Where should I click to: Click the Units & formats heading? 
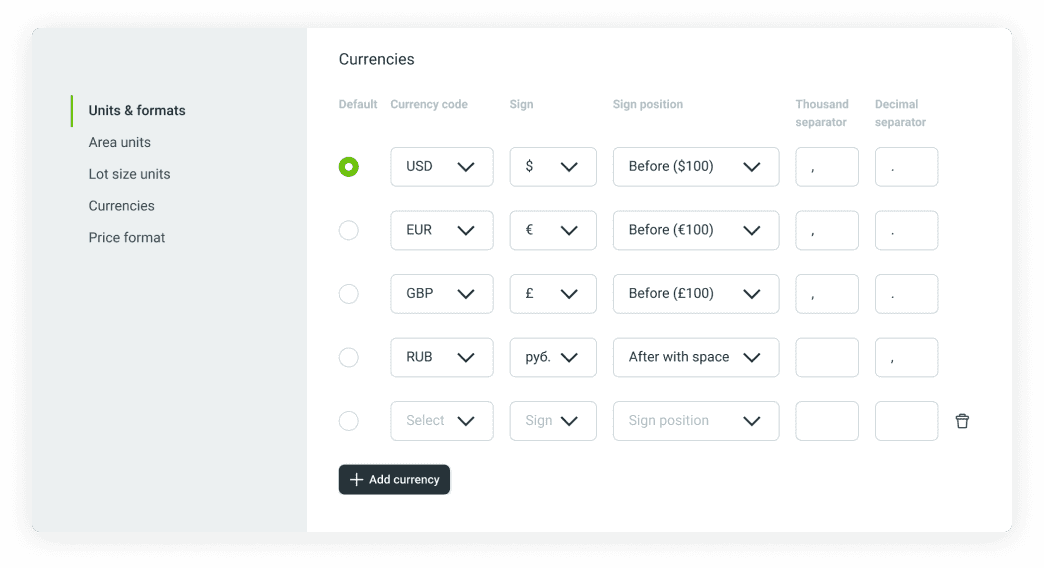(137, 110)
